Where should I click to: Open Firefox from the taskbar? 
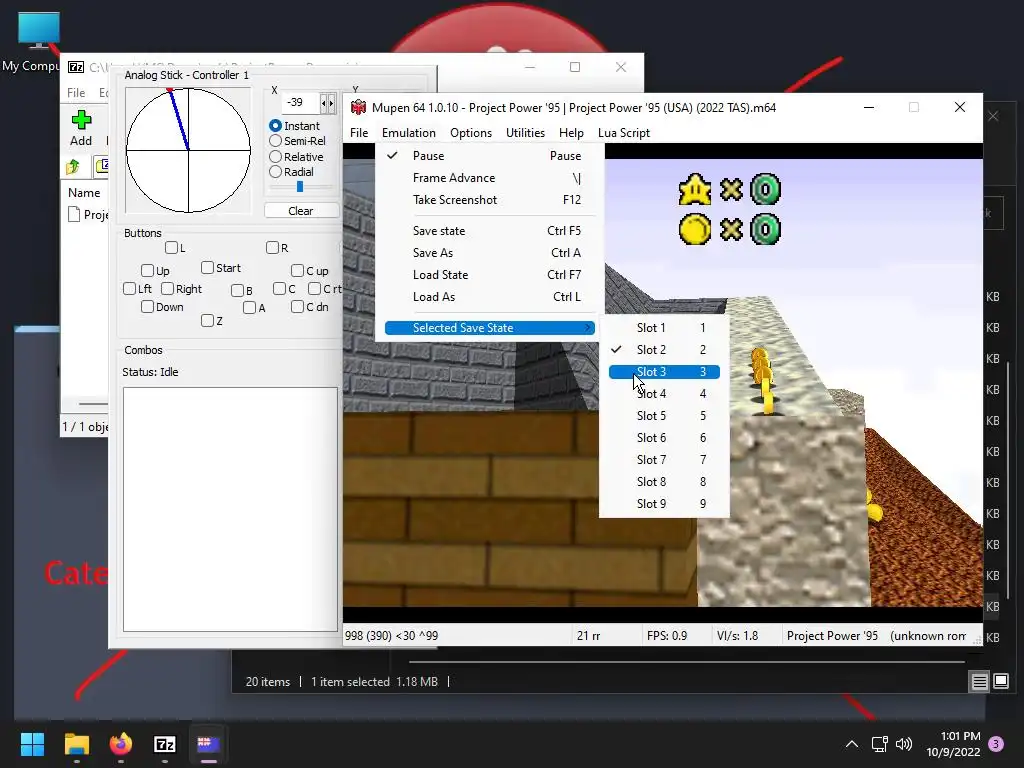click(x=121, y=744)
